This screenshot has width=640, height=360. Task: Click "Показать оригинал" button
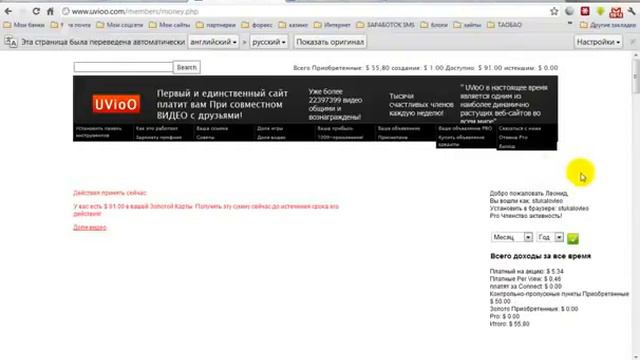click(330, 42)
